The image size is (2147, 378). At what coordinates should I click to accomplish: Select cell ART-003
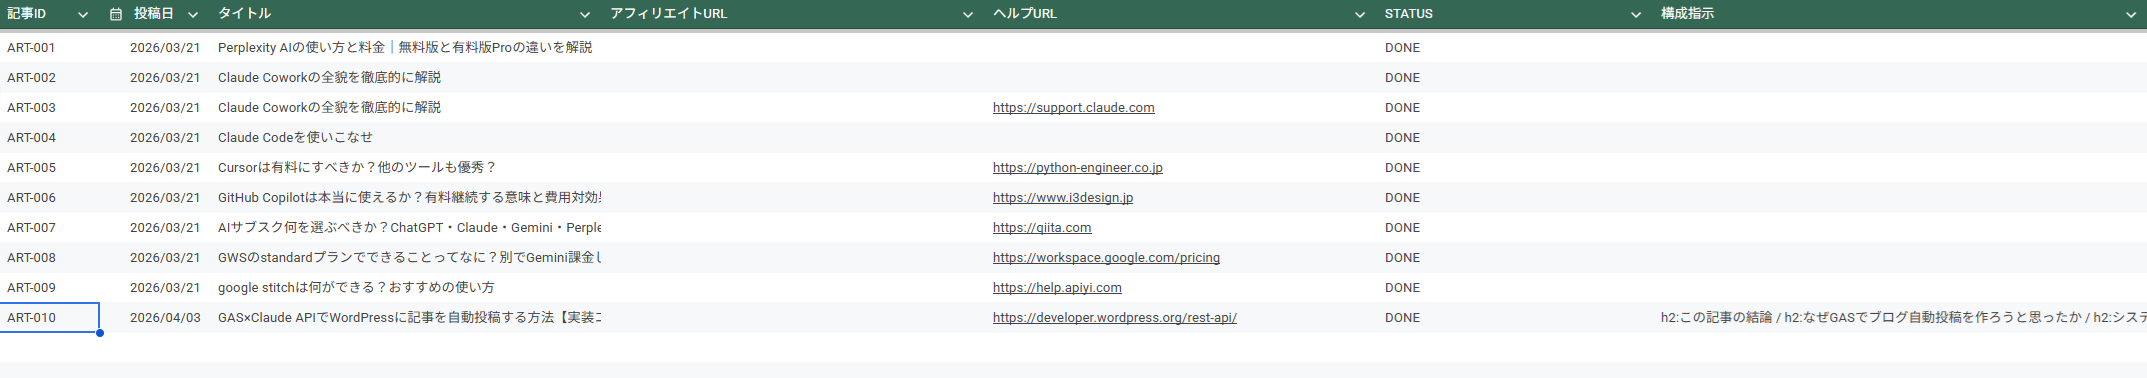[50, 108]
